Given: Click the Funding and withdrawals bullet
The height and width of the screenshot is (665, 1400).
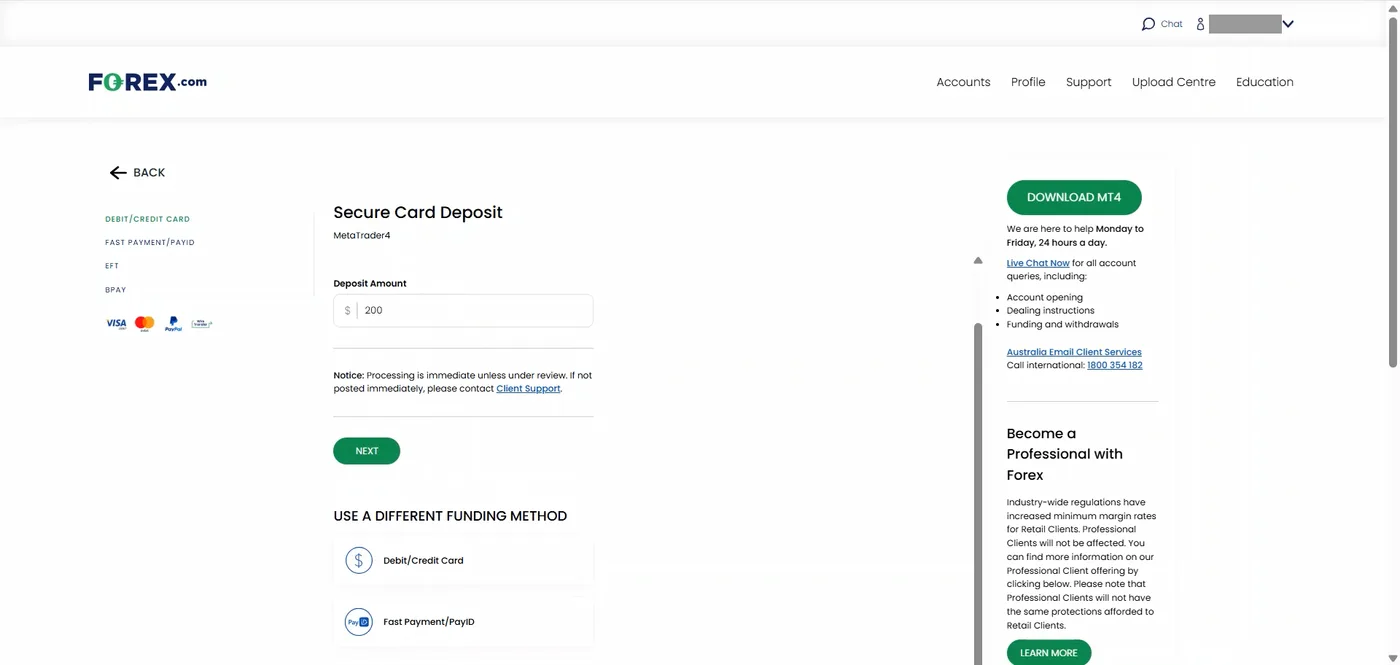Looking at the screenshot, I should tap(1063, 324).
